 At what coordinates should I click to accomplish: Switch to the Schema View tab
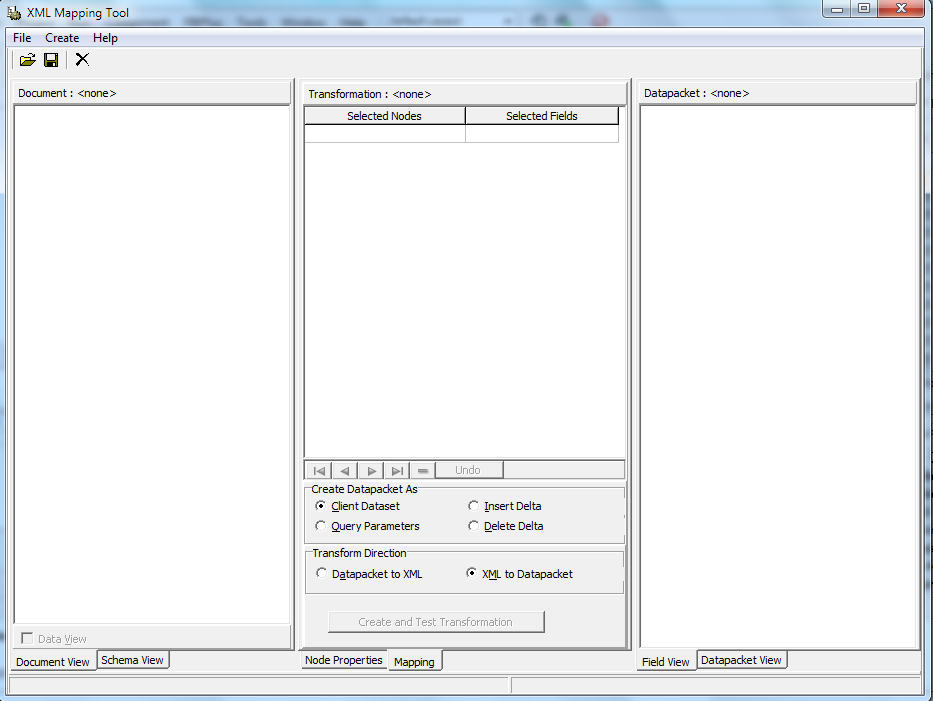click(132, 660)
